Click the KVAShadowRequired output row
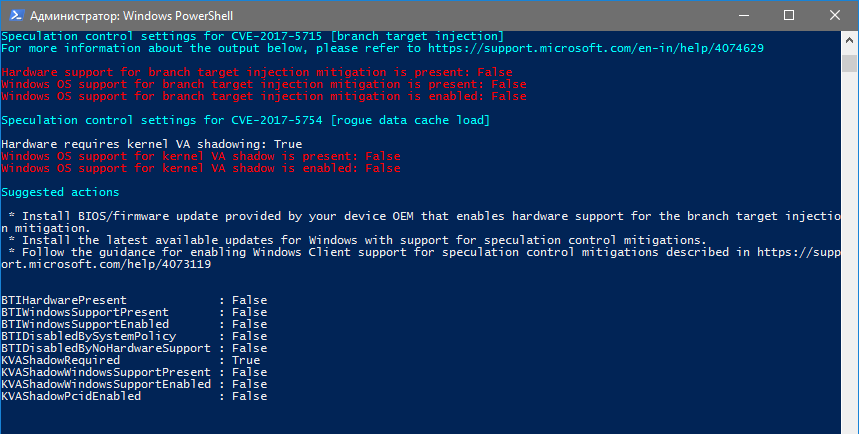The height and width of the screenshot is (434, 859). 130,360
